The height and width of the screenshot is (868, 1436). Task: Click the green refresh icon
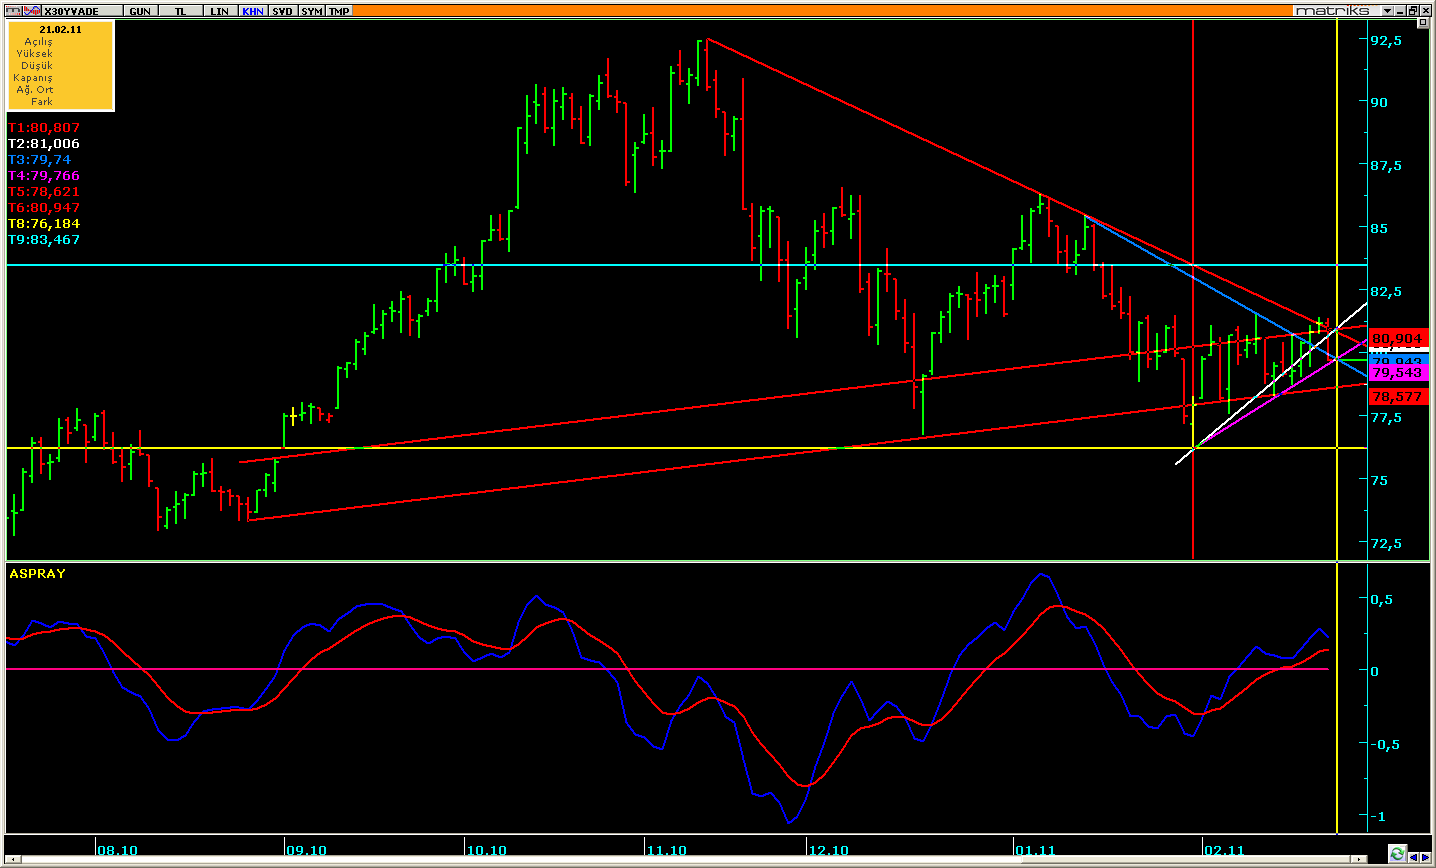pyautogui.click(x=1397, y=854)
